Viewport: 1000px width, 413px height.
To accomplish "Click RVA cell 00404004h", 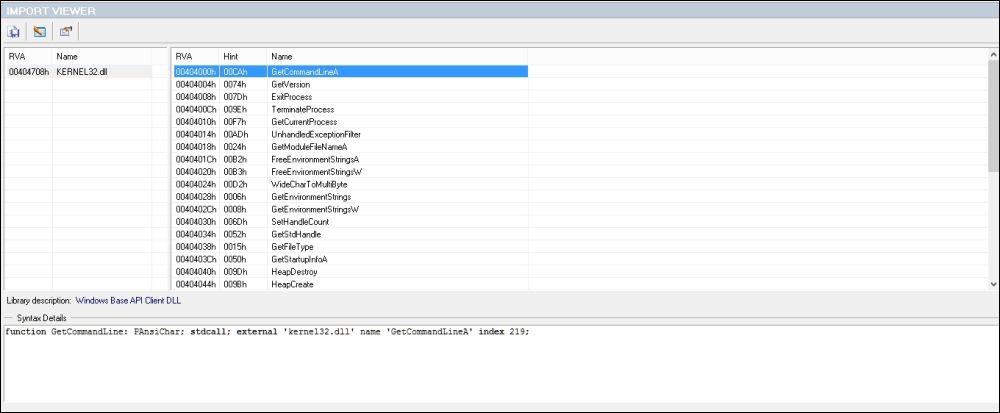I will tap(196, 84).
